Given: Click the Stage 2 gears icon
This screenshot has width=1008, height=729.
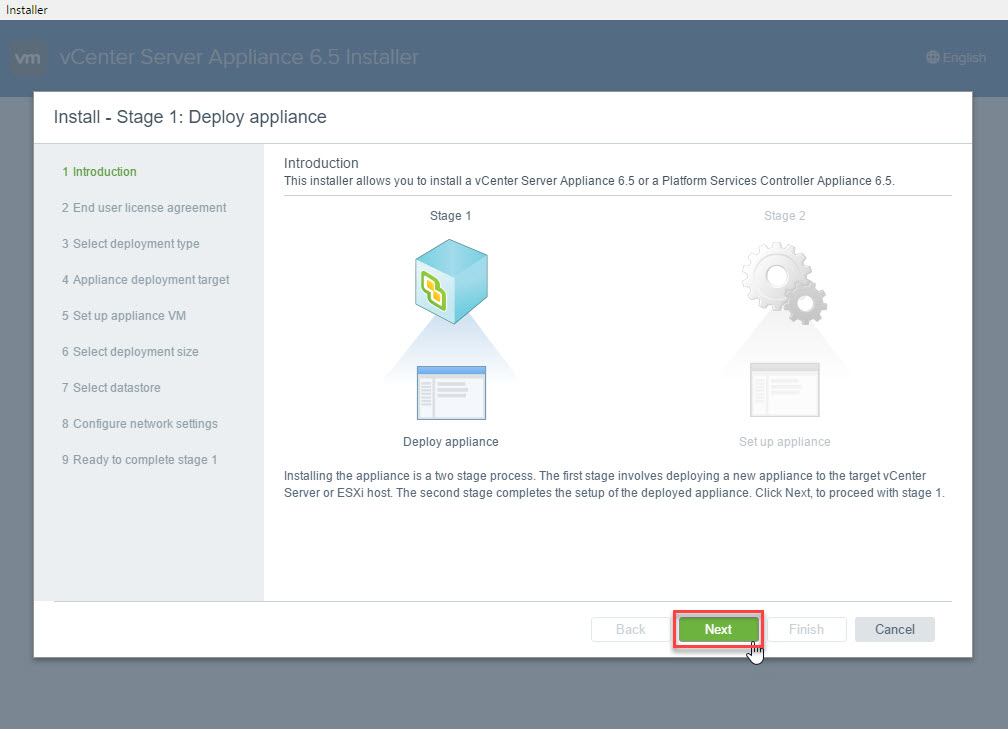Looking at the screenshot, I should 784,282.
